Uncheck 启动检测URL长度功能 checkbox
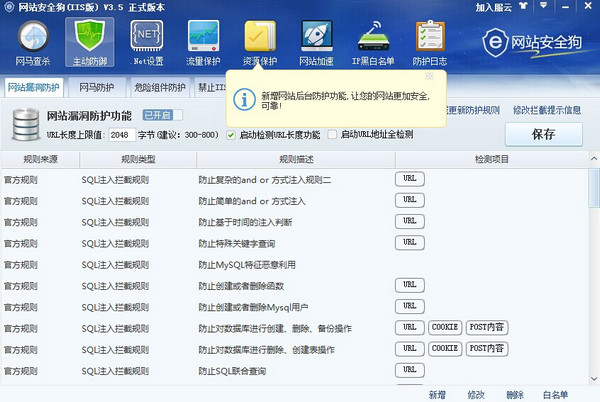 (231, 135)
